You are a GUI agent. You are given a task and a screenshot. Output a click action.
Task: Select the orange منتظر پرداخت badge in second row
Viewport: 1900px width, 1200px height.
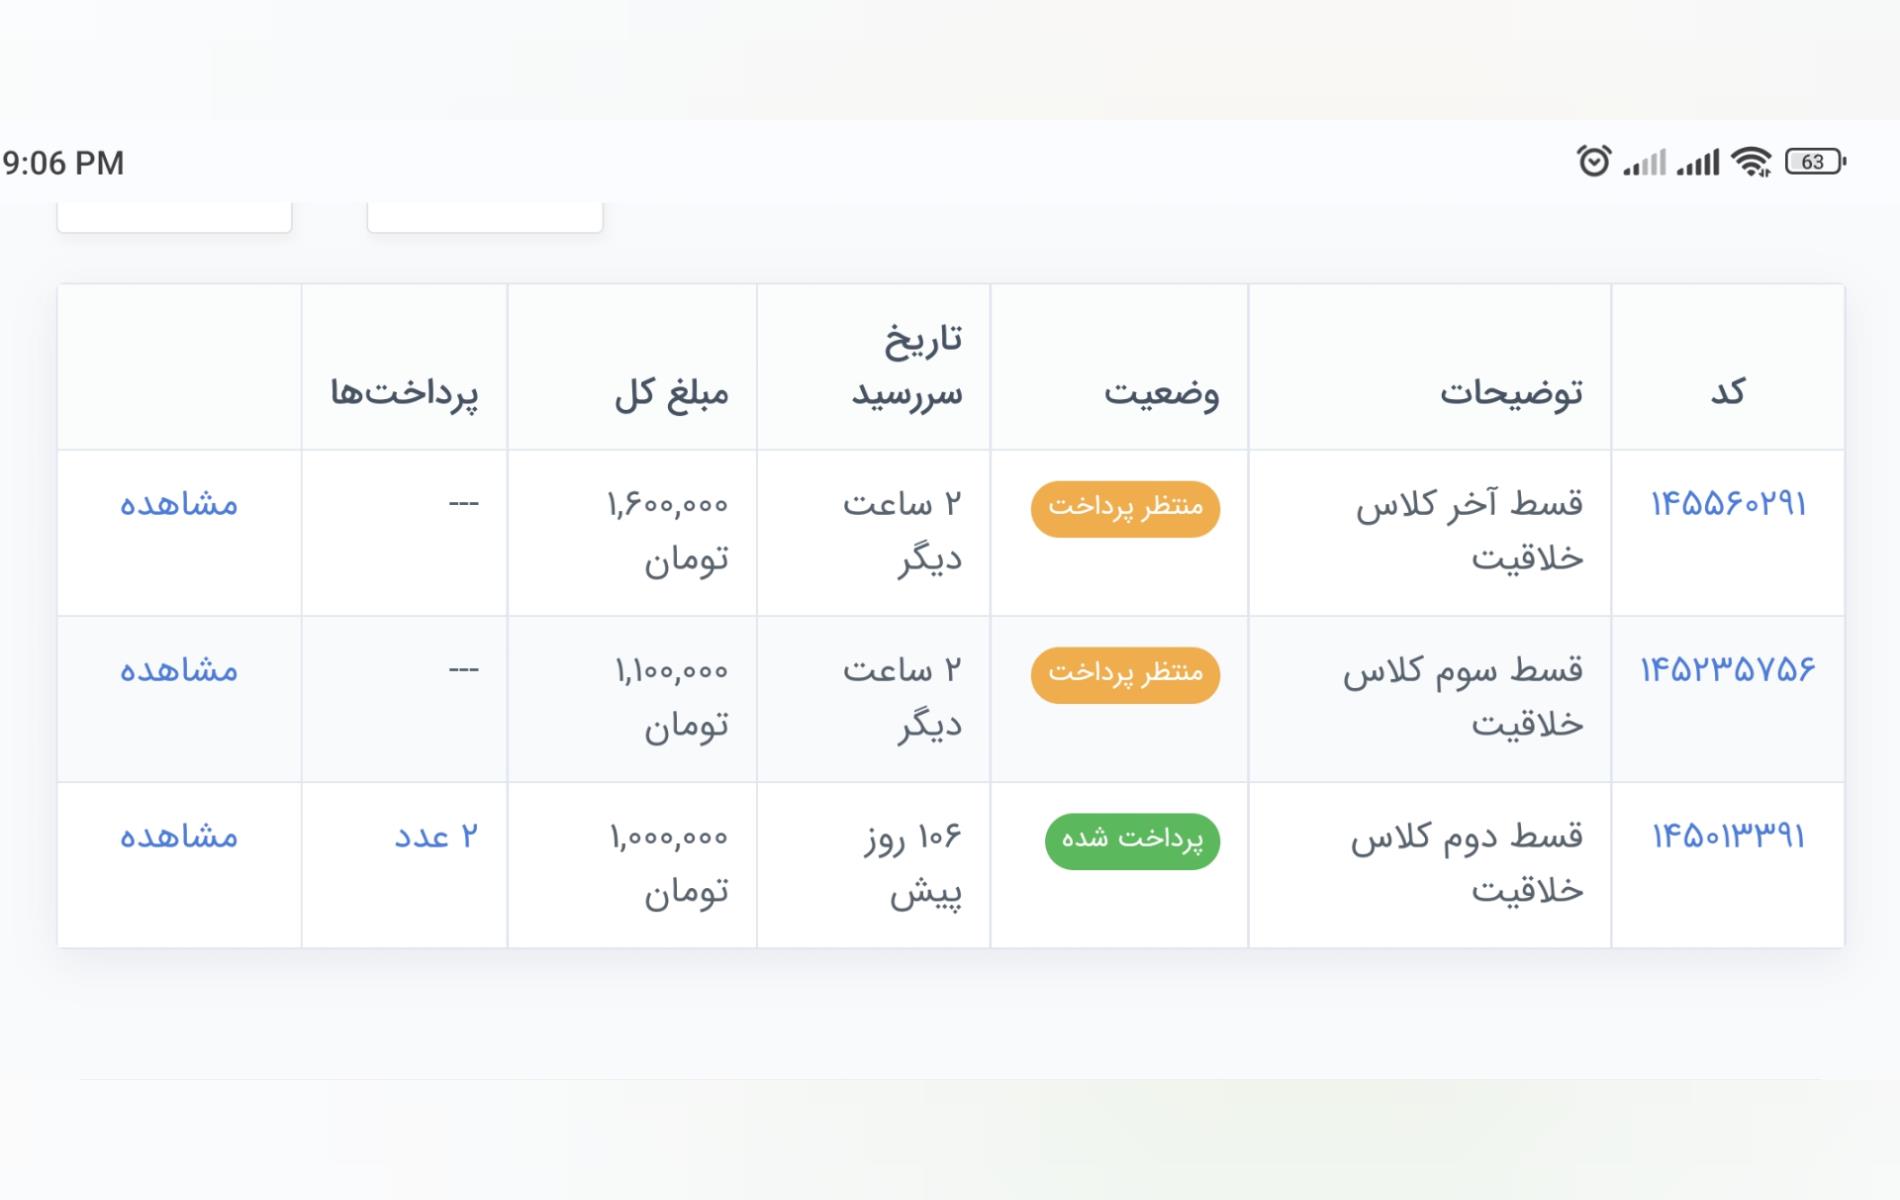tap(1125, 675)
